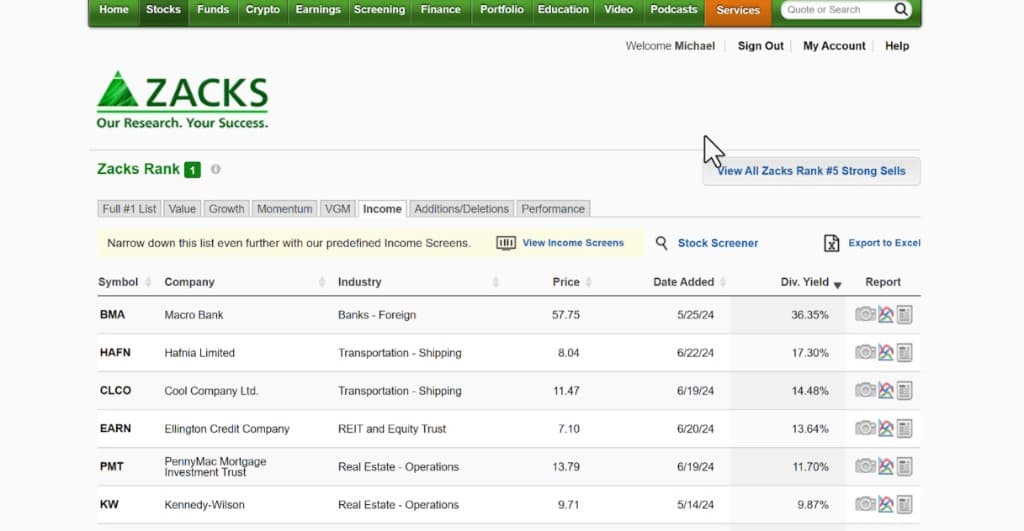Image resolution: width=1024 pixels, height=531 pixels.
Task: Open chart icon for EARN row
Action: pos(886,428)
